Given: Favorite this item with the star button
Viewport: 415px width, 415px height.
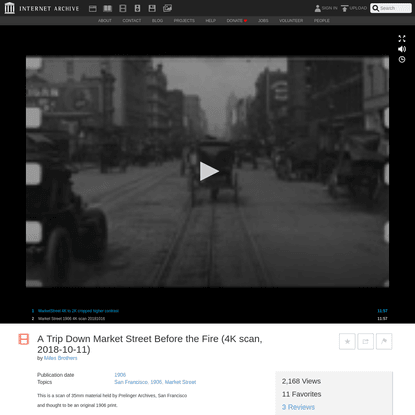Looking at the screenshot, I should click(x=347, y=341).
